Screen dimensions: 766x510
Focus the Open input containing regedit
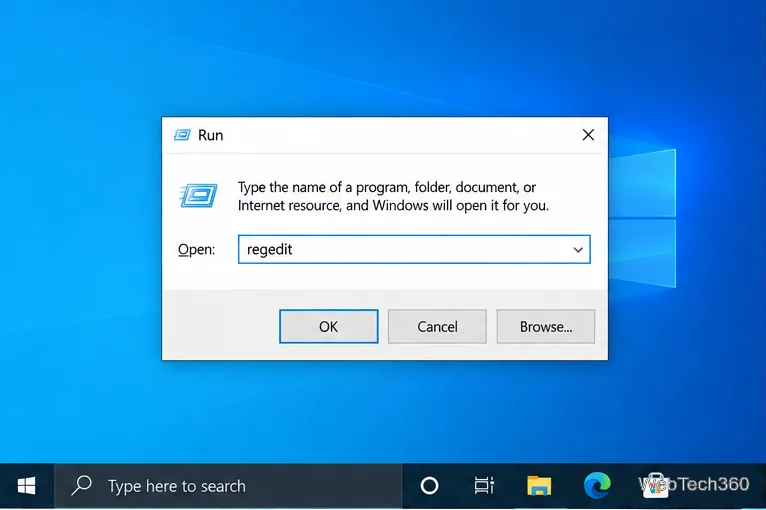(x=414, y=250)
